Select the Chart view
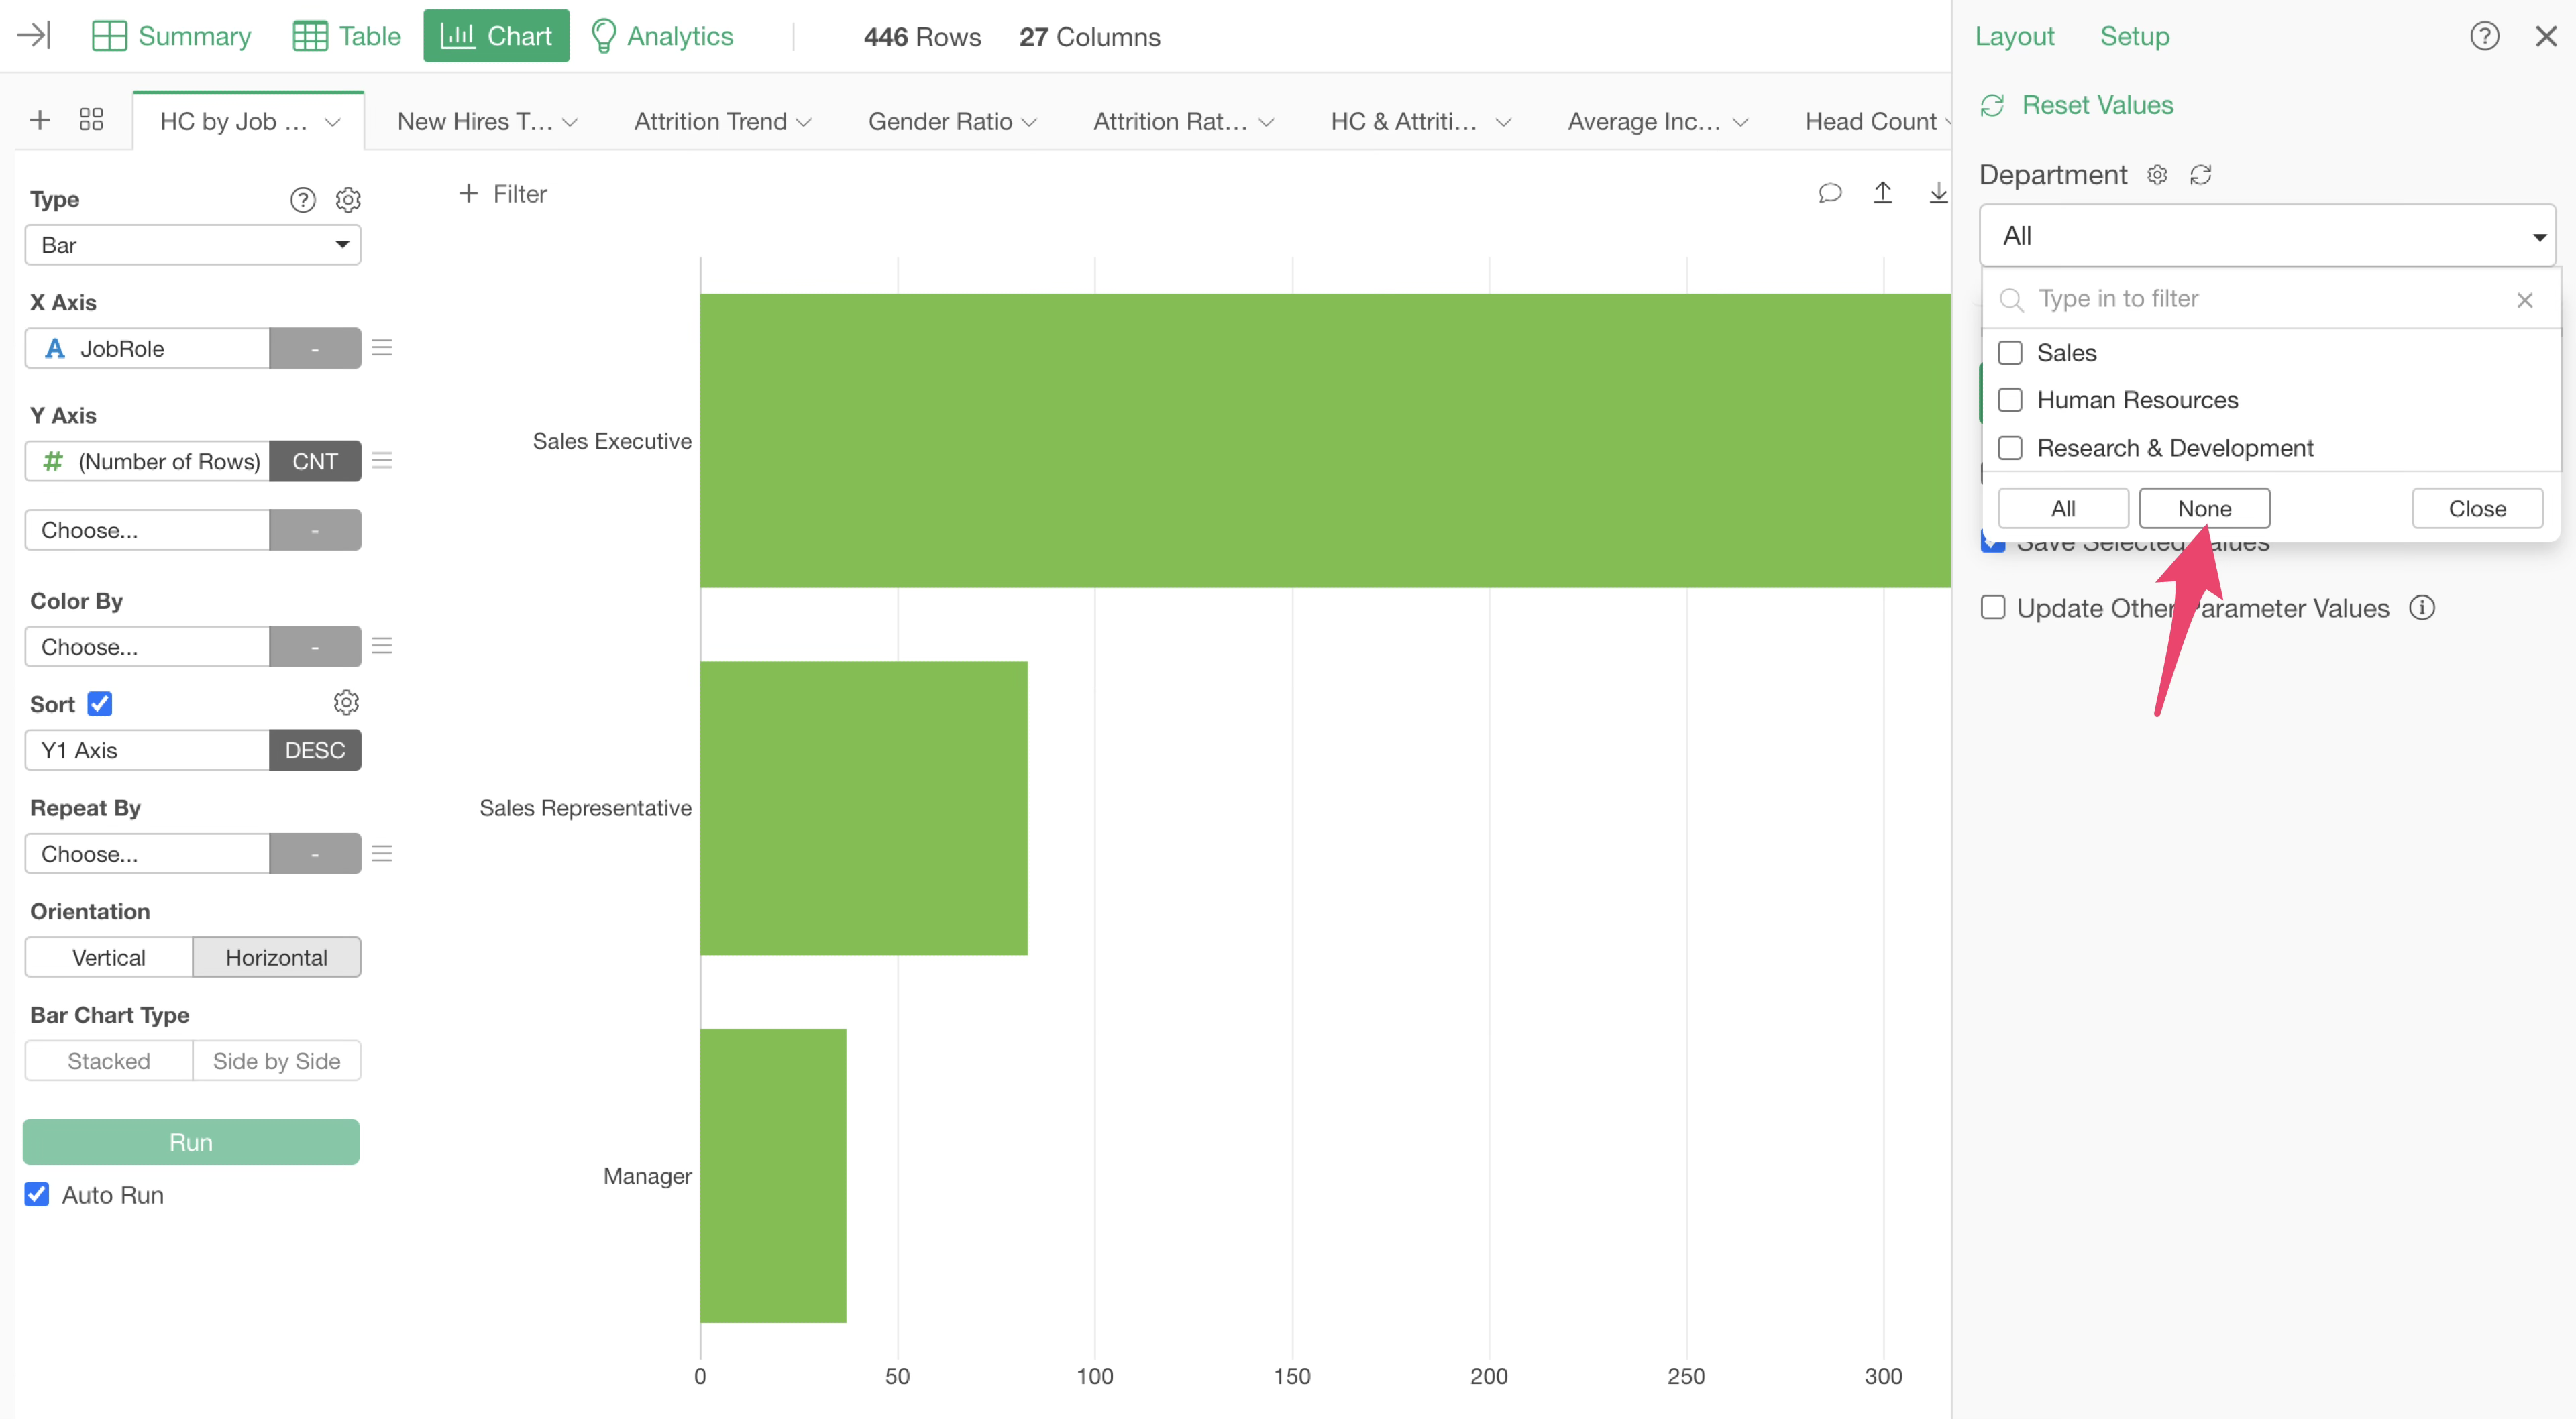Image resolution: width=2576 pixels, height=1419 pixels. (x=496, y=36)
